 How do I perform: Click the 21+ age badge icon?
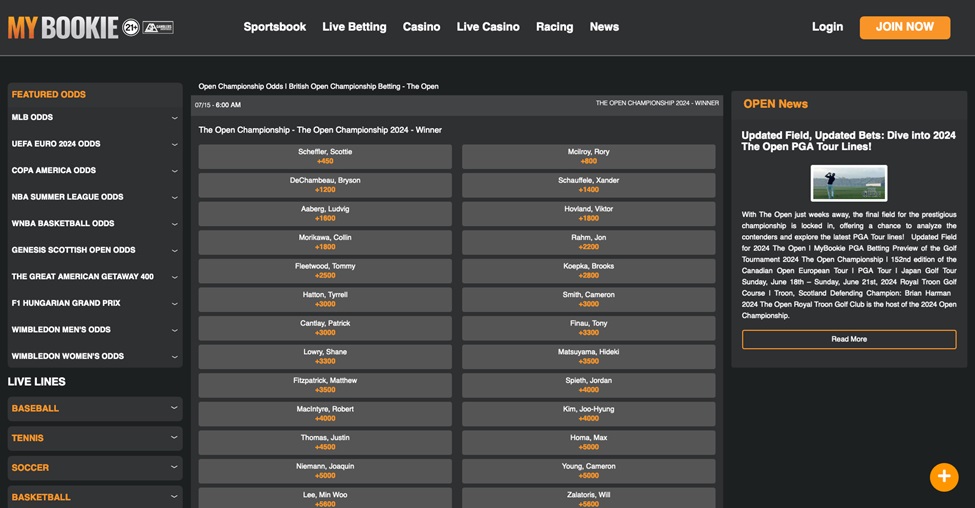tap(131, 28)
